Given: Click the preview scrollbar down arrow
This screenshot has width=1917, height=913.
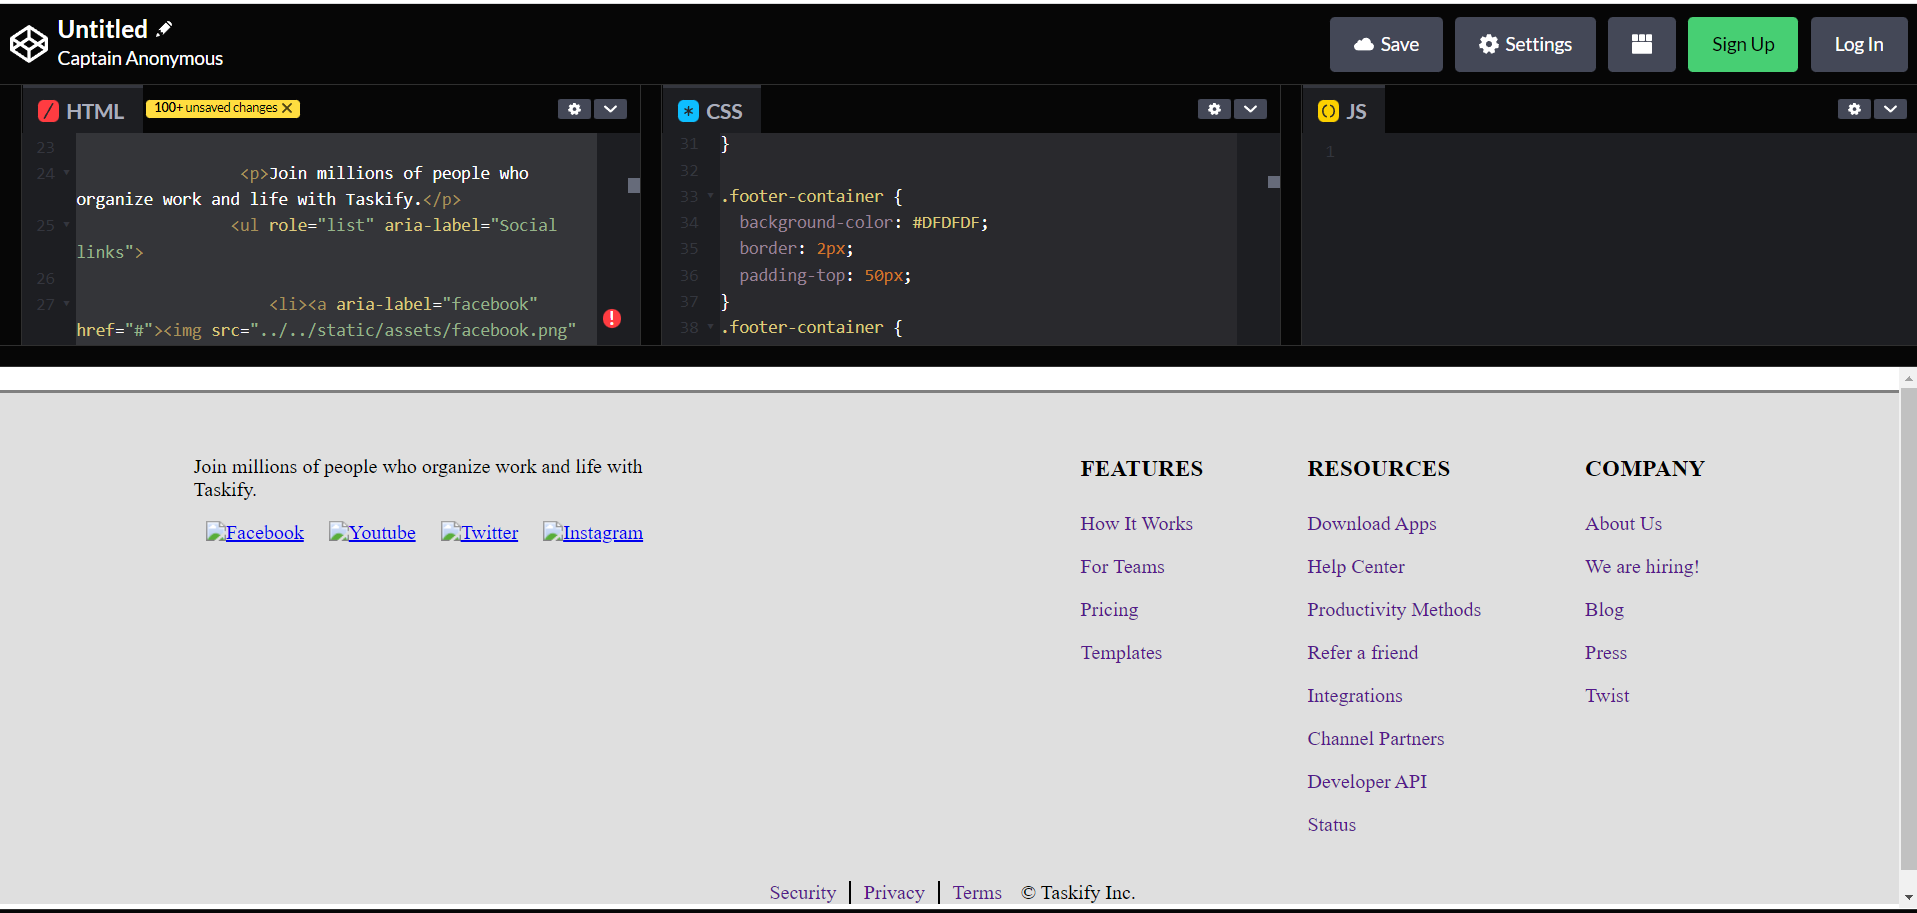Looking at the screenshot, I should point(1908,897).
